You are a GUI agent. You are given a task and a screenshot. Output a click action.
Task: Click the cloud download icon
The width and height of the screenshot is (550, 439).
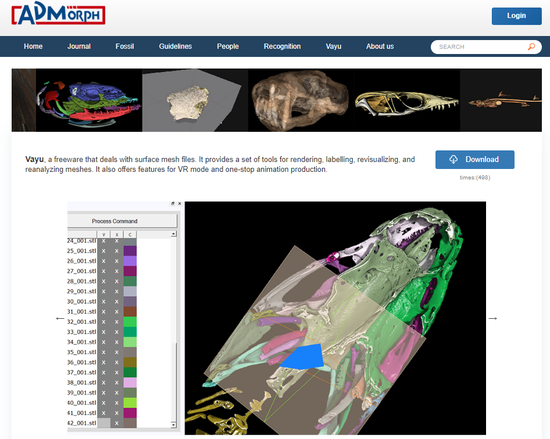point(453,160)
